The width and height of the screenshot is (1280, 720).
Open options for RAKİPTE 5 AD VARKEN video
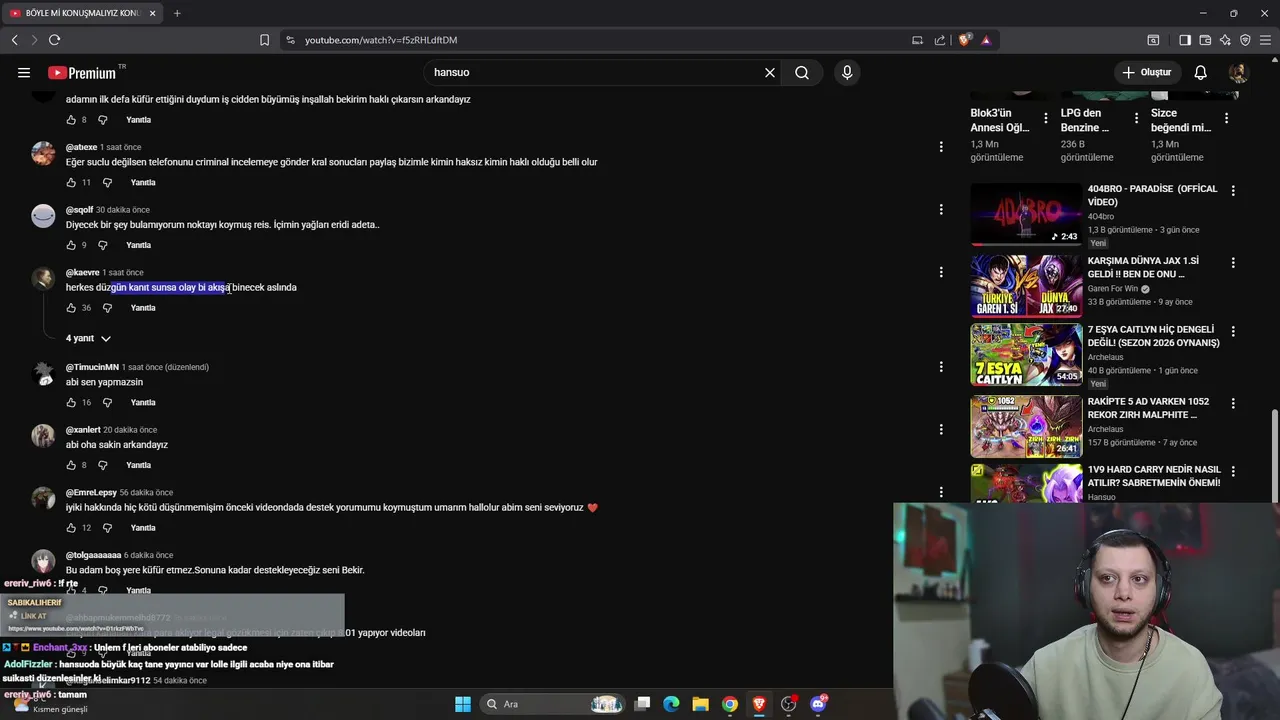(1233, 403)
